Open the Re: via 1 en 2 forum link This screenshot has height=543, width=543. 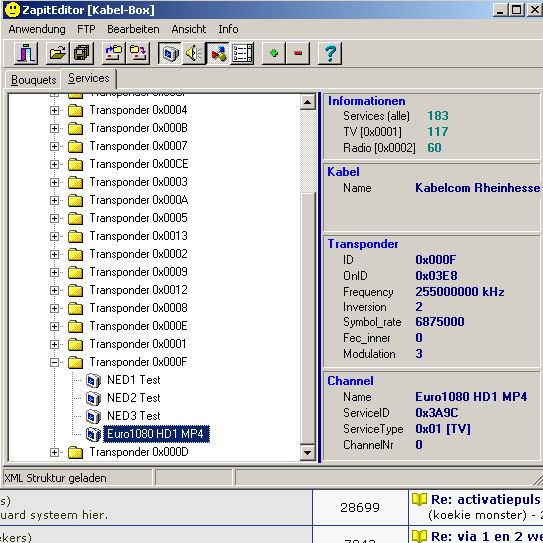tap(487, 536)
